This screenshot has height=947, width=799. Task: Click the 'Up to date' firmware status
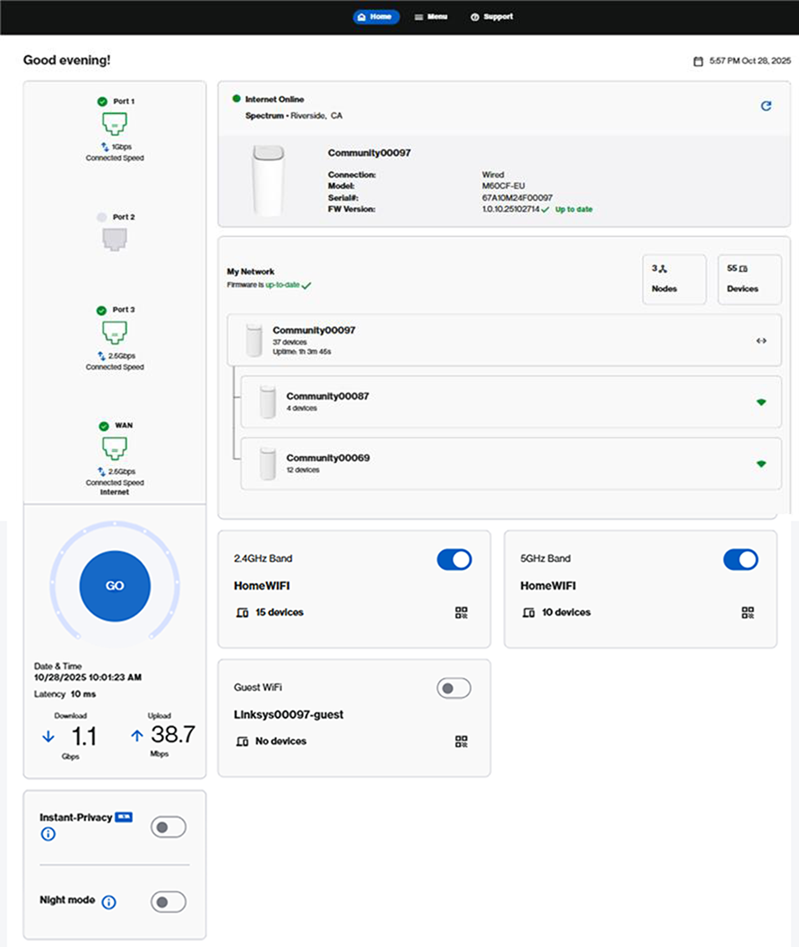tap(574, 210)
